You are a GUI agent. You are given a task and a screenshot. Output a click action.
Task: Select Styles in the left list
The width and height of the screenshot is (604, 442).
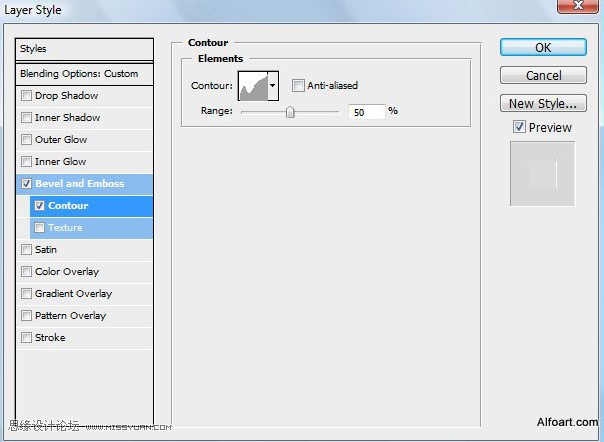pyautogui.click(x=84, y=49)
